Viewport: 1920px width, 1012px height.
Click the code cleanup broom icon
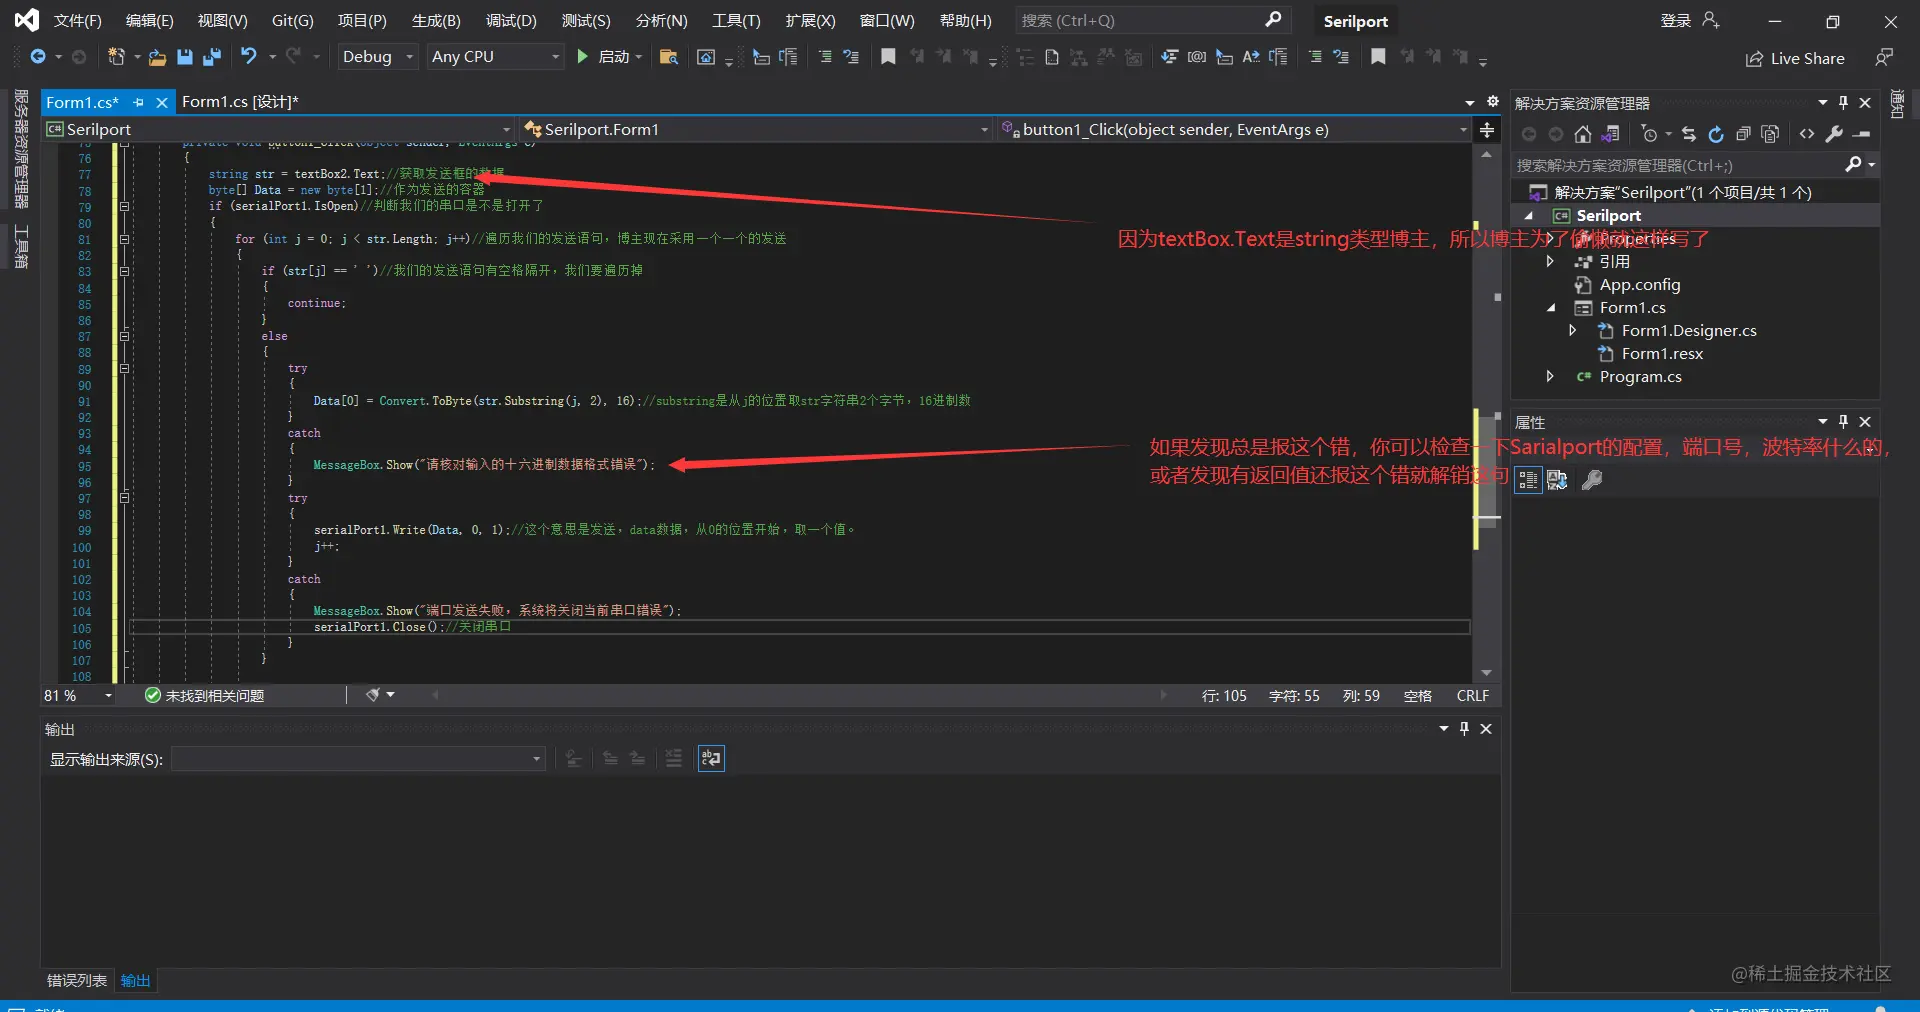tap(373, 695)
